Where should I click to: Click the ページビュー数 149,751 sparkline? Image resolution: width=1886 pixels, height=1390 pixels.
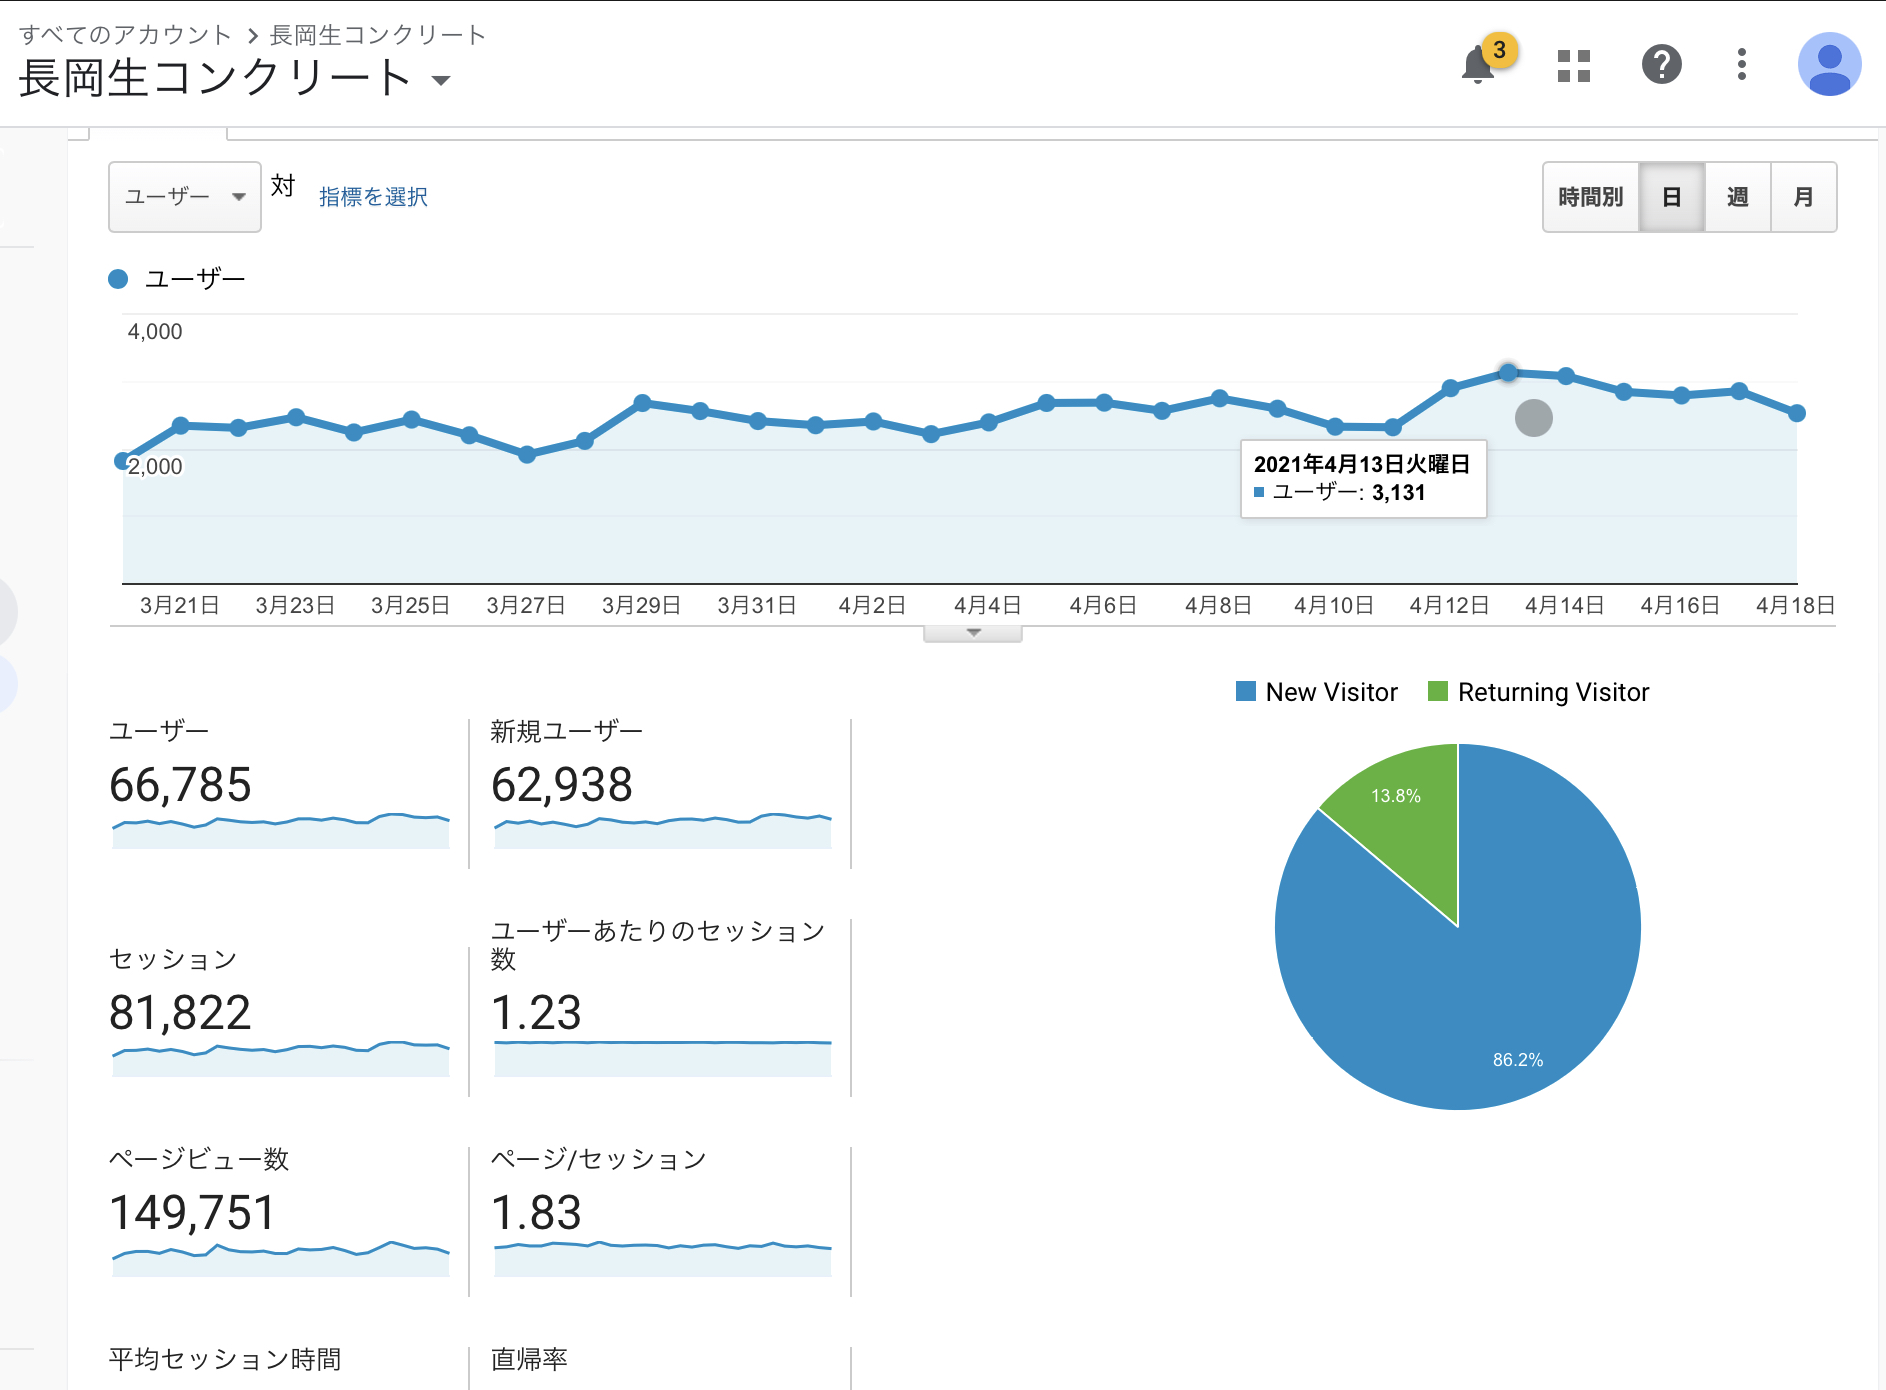click(281, 1258)
